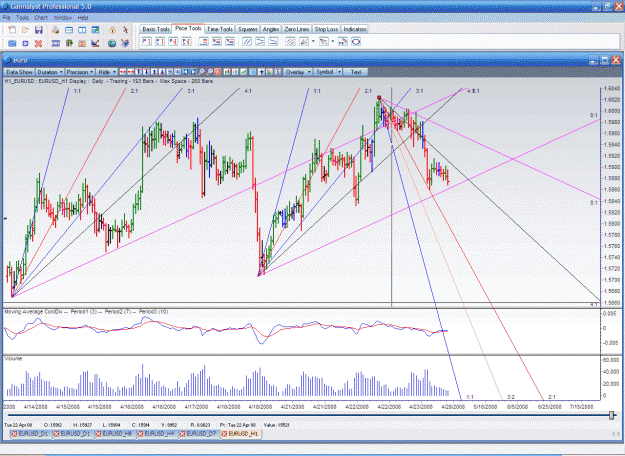Image resolution: width=625 pixels, height=456 pixels.
Task: Select the EURUSD_H1 chart tab
Action: click(x=243, y=433)
